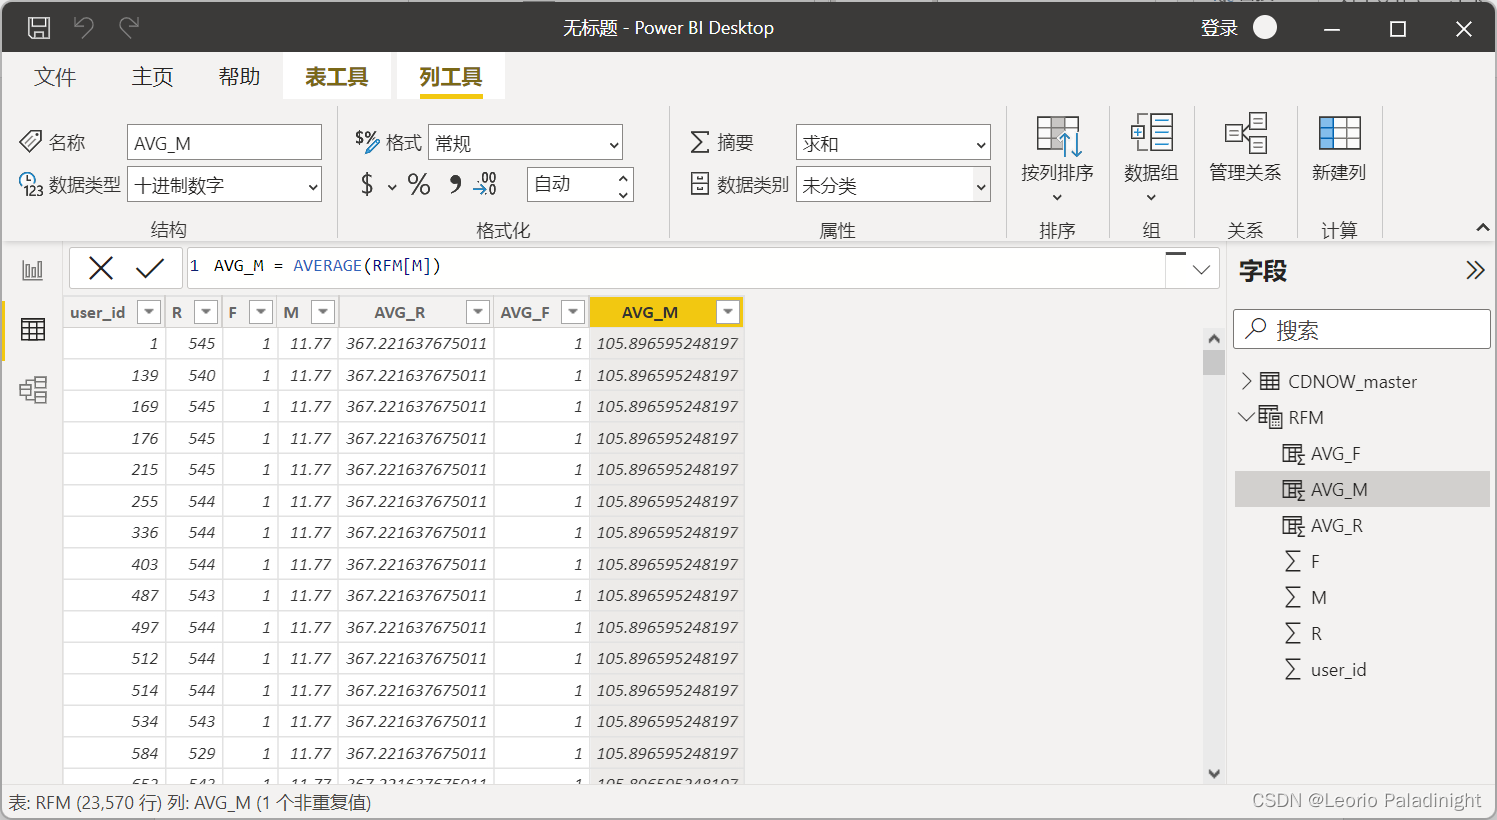Toggle thousands separator formatting
The height and width of the screenshot is (820, 1497).
(x=455, y=184)
